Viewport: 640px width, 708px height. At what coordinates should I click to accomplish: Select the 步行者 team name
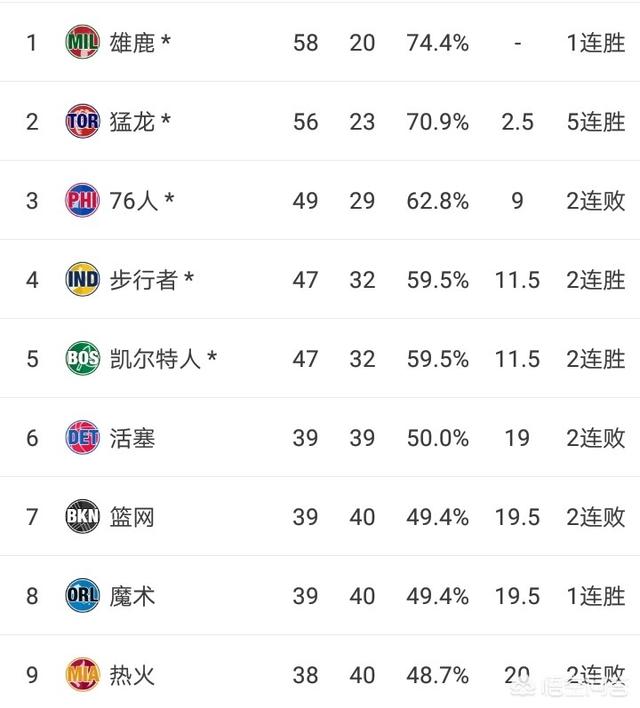[x=143, y=280]
